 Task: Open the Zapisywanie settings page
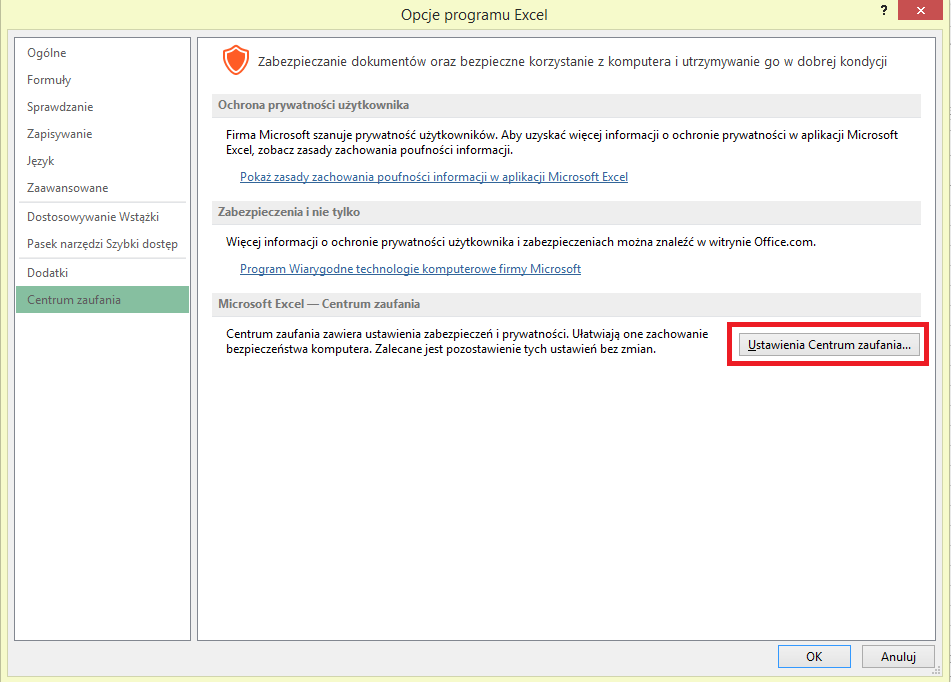pos(102,134)
